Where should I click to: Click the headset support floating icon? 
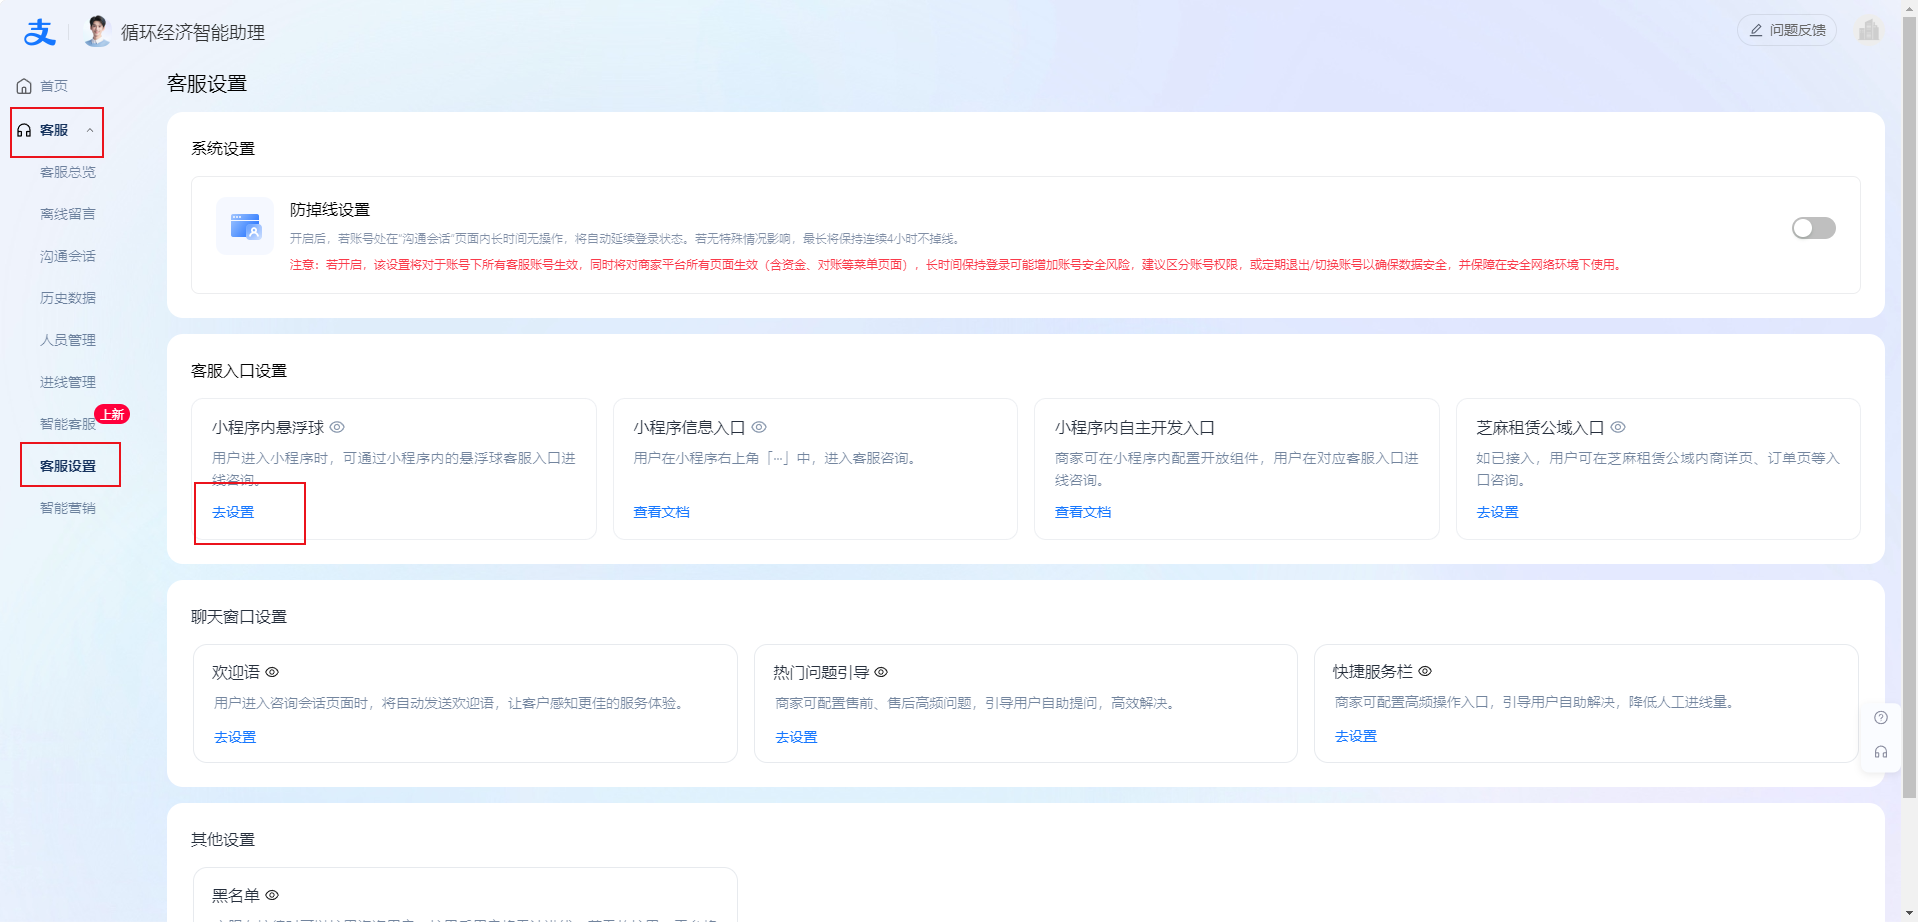coord(1880,752)
